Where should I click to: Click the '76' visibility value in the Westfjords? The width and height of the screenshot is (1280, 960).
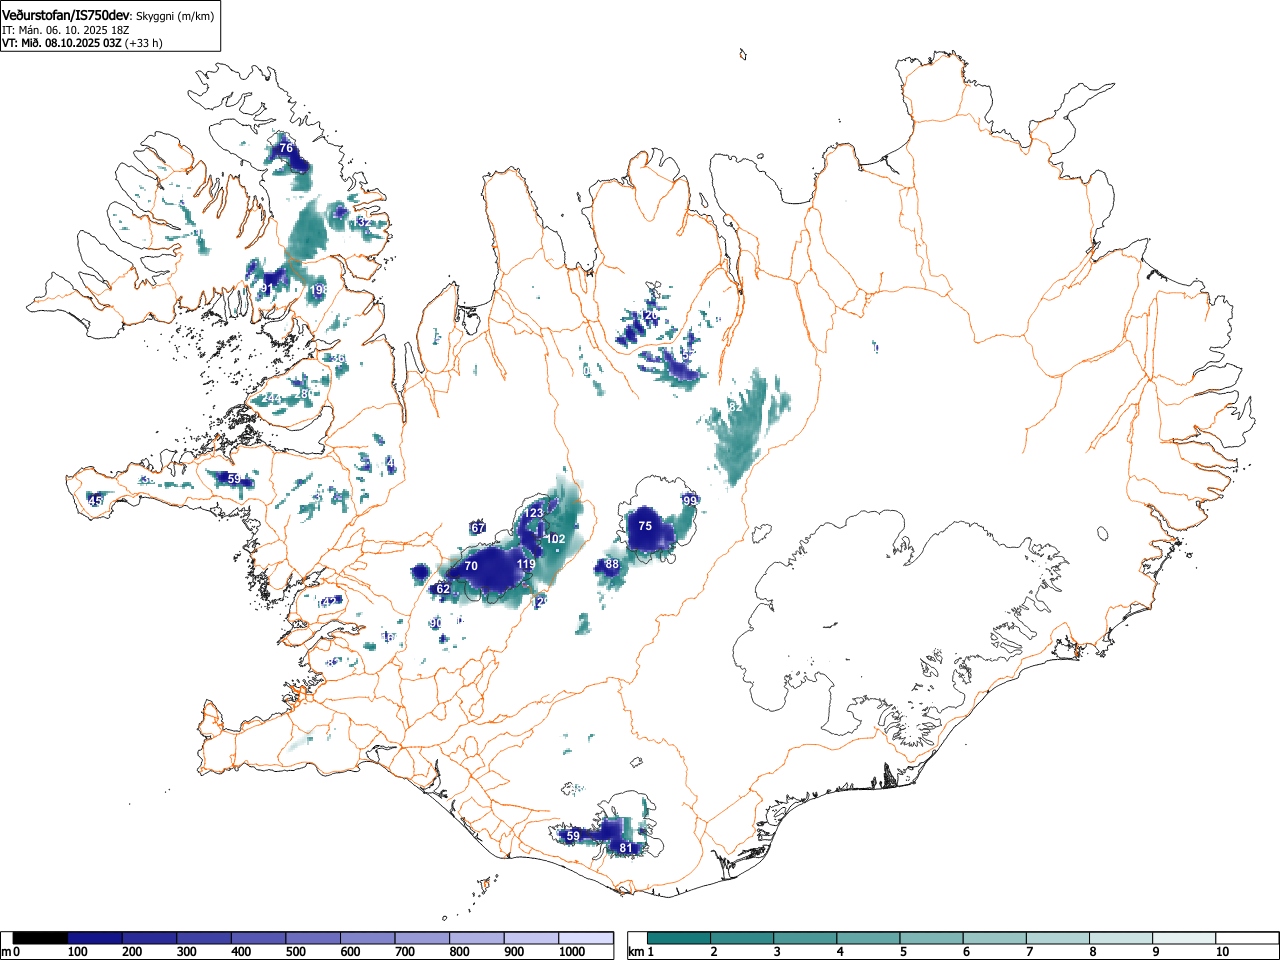coord(286,148)
